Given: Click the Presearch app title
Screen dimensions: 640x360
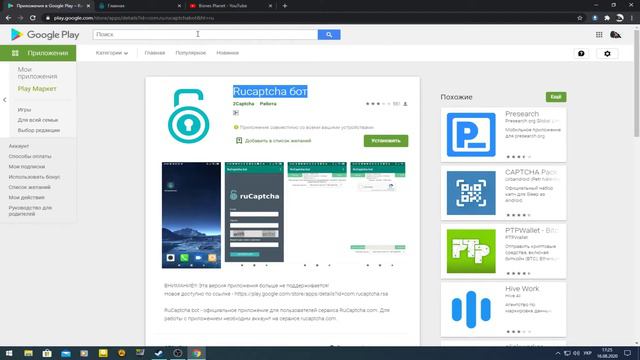Looking at the screenshot, I should point(522,114).
